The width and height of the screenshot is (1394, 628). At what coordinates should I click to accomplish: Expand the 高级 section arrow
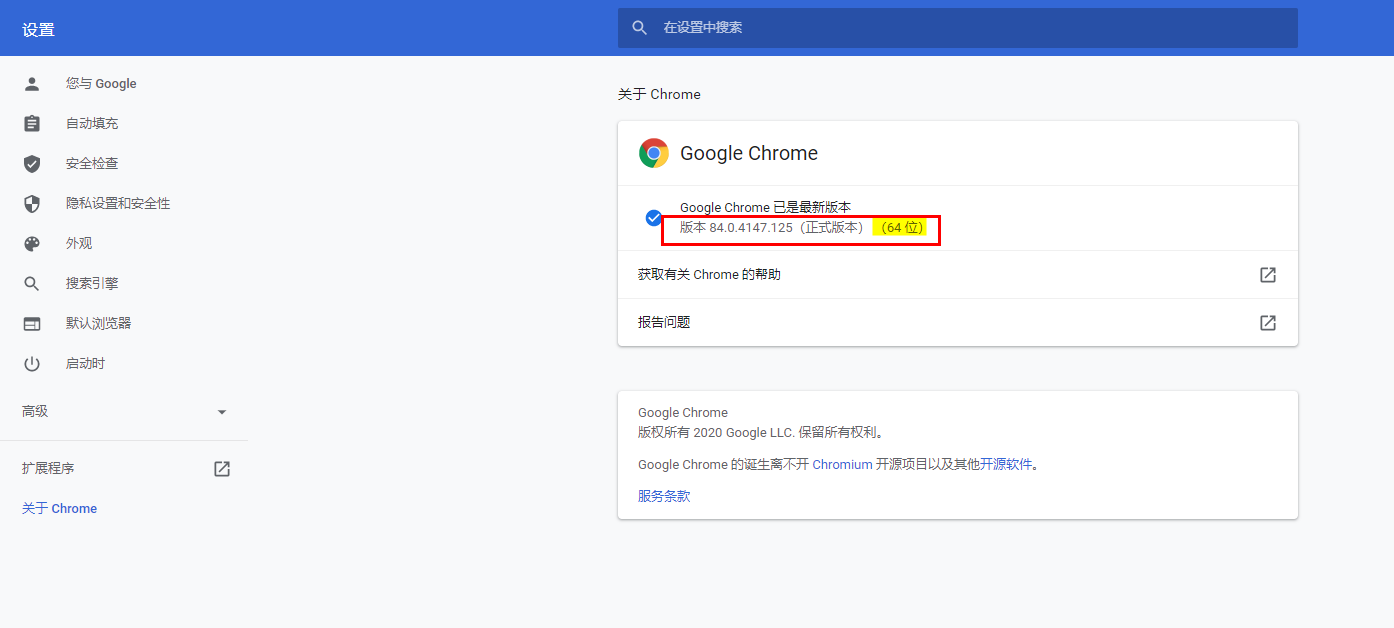[x=222, y=412]
